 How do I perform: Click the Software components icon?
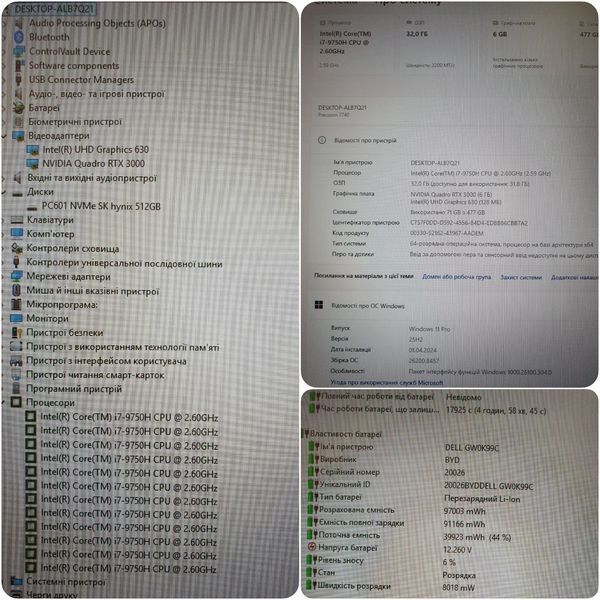19,65
